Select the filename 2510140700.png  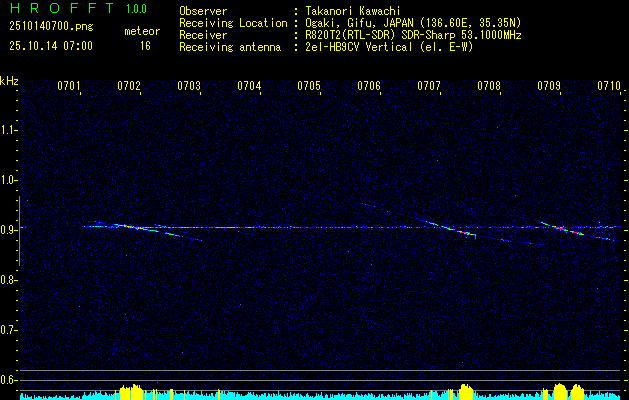51,26
